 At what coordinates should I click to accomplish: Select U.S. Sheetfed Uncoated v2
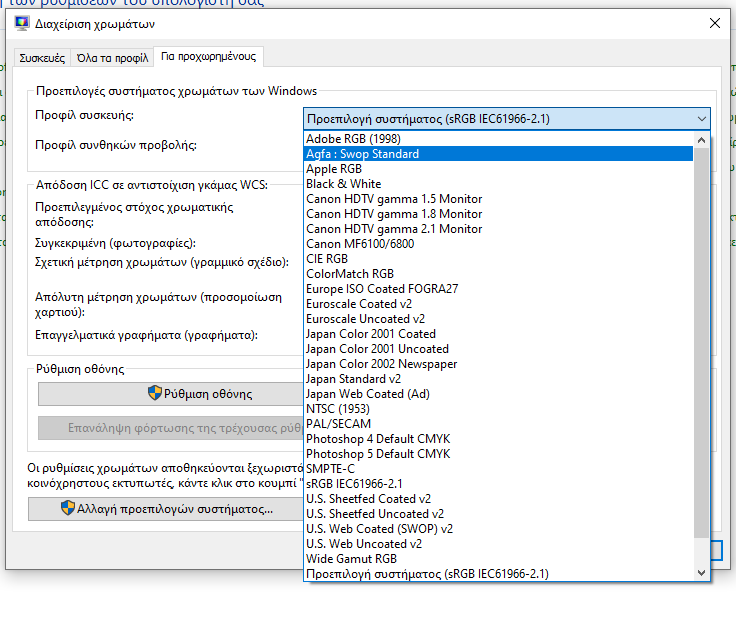click(x=499, y=514)
